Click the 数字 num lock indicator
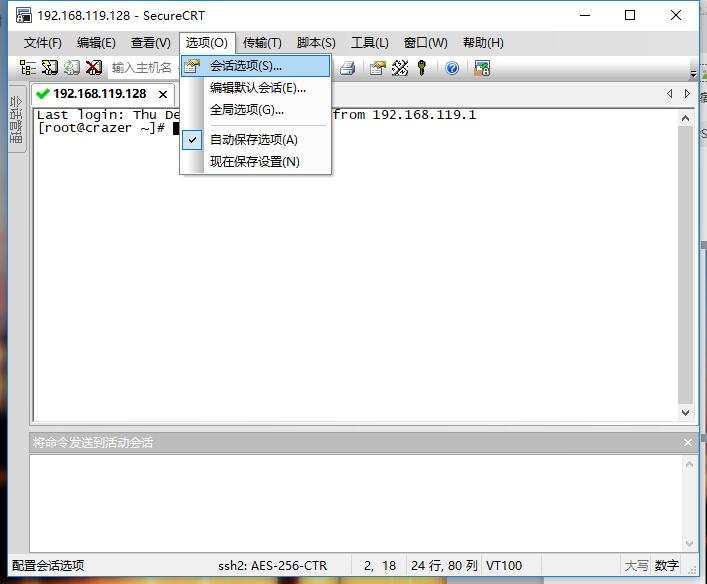 [x=666, y=566]
